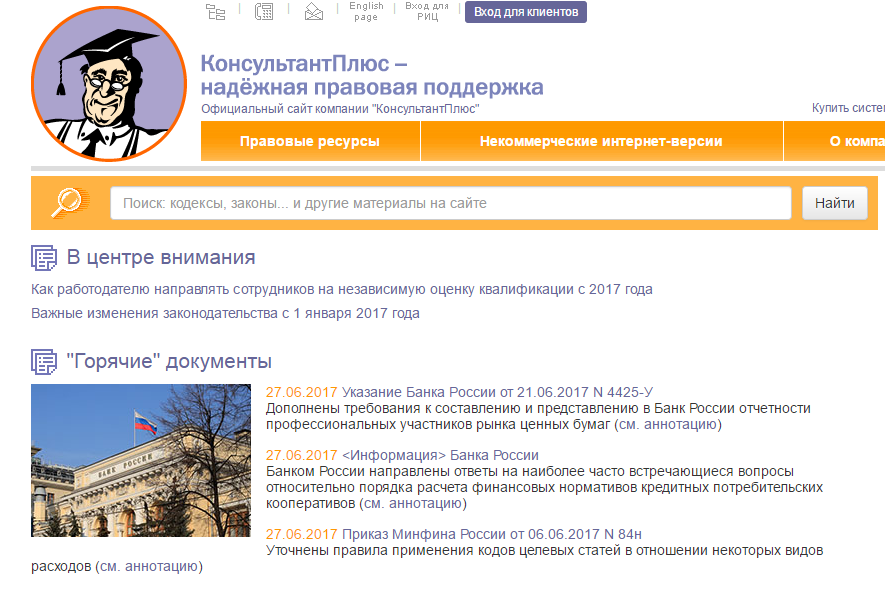Viewport: 885px width, 591px height.
Task: Open annotation for кодов целевых статей item
Action: (149, 567)
